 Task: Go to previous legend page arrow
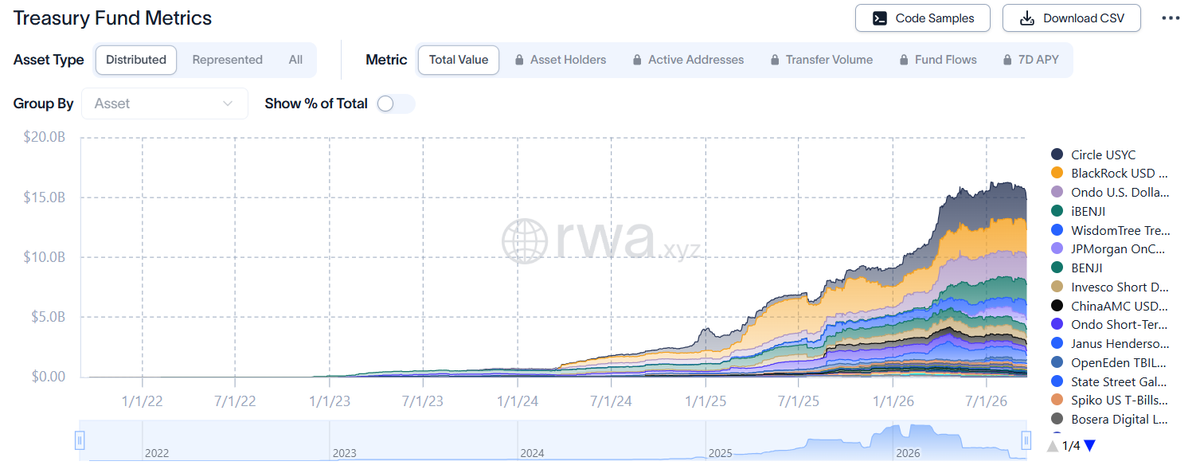pyautogui.click(x=1053, y=445)
